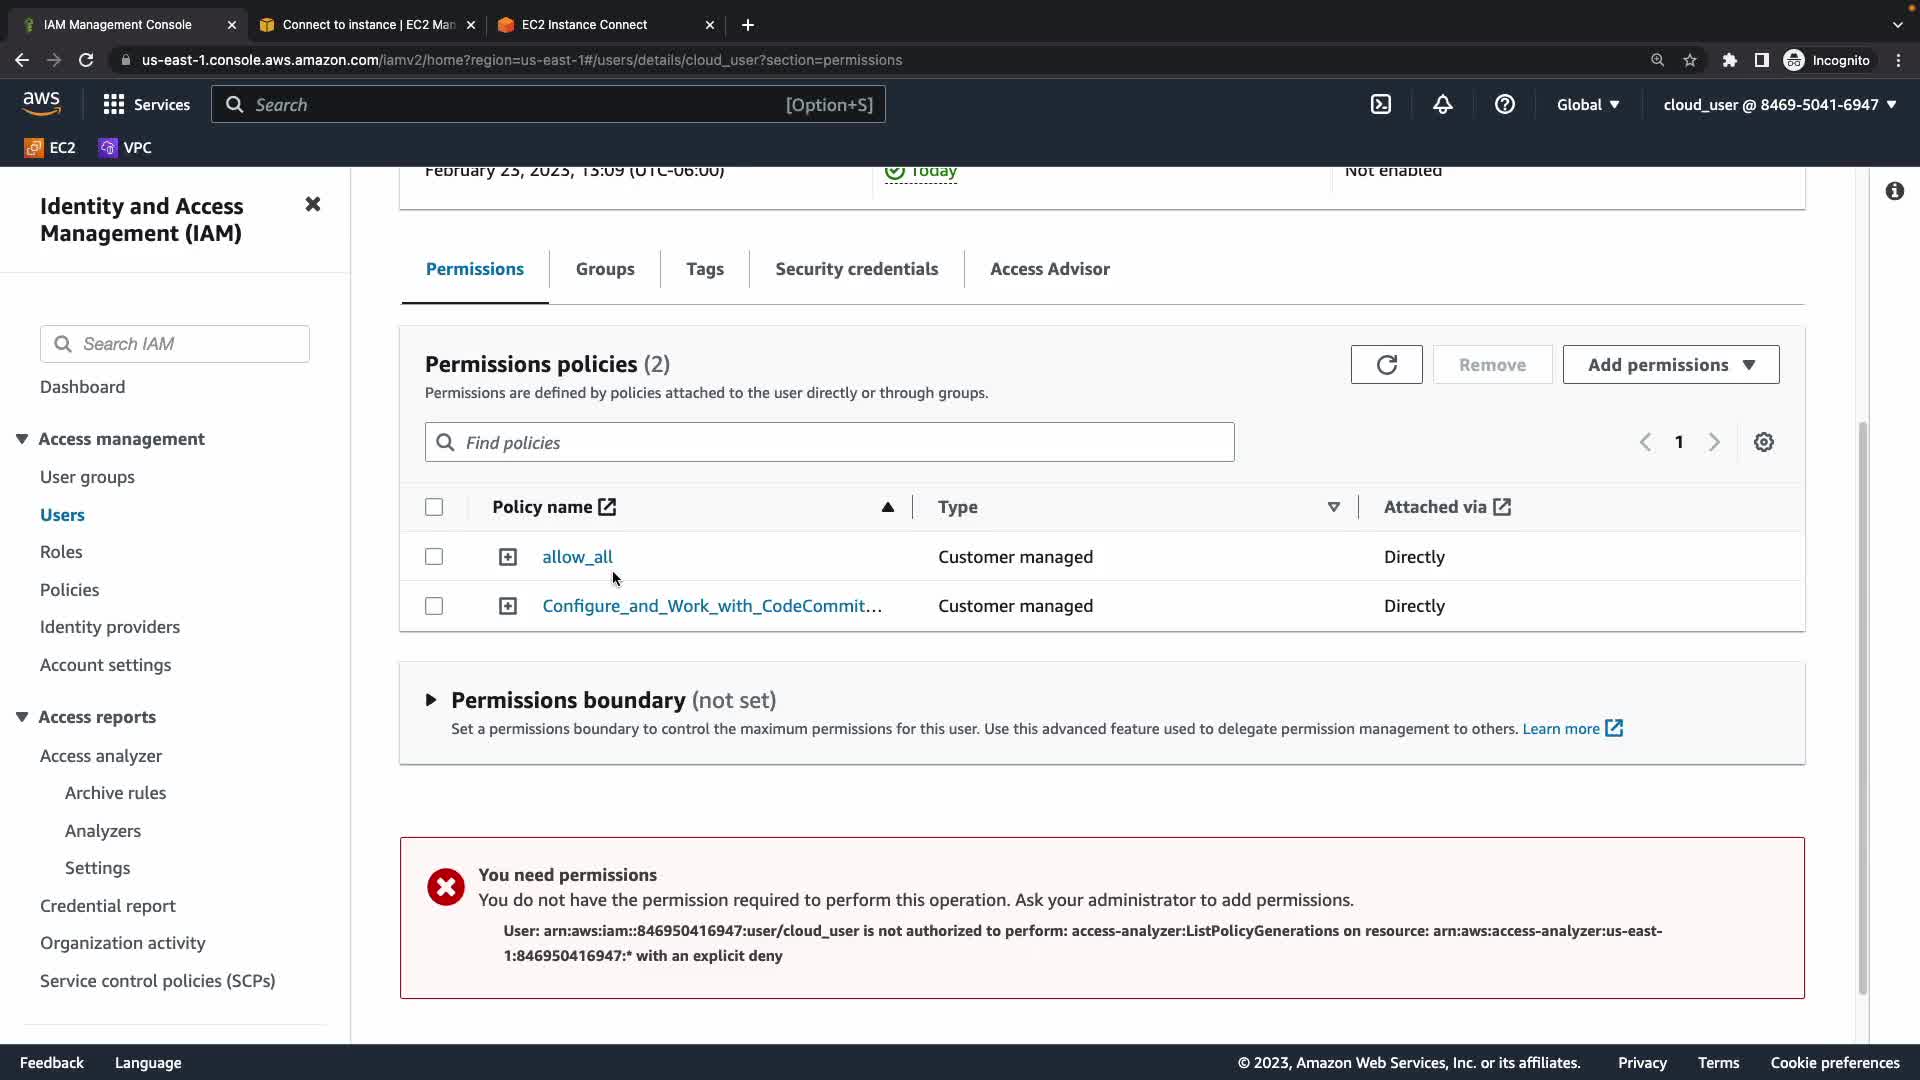Expand the allow_all policy details
This screenshot has width=1920, height=1080.
pyautogui.click(x=508, y=557)
